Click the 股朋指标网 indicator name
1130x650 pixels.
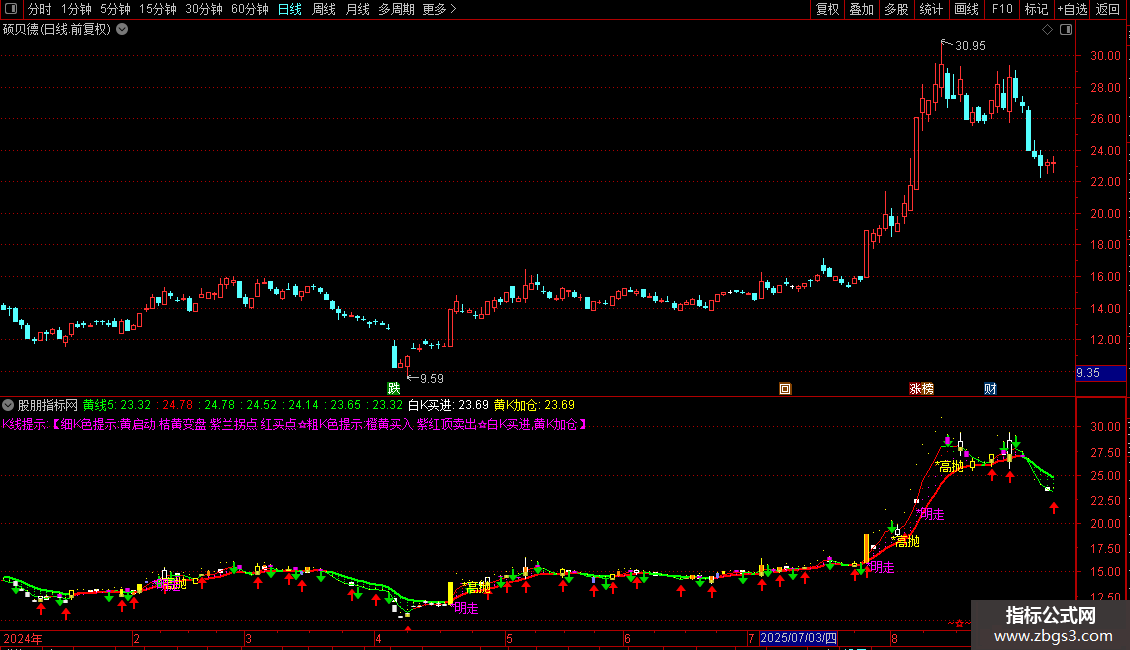pos(48,405)
